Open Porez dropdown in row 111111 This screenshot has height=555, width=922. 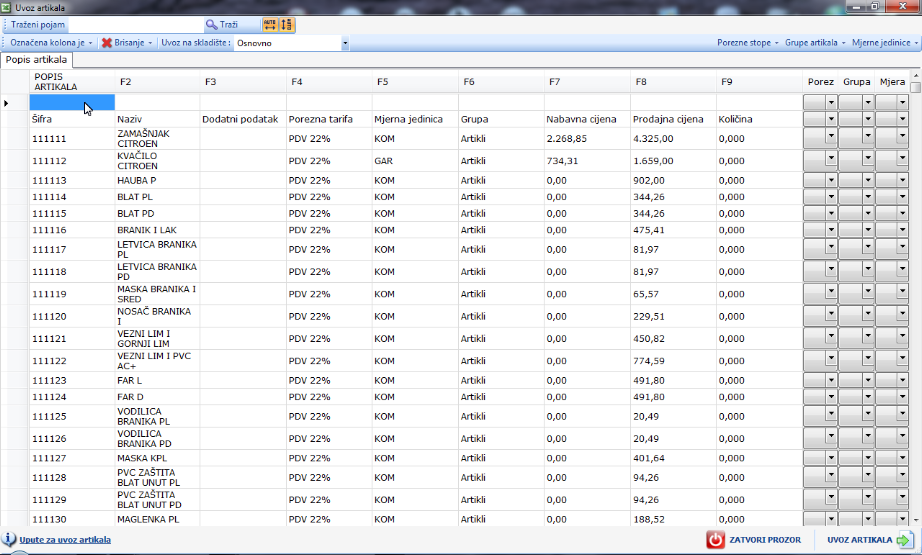pos(831,136)
